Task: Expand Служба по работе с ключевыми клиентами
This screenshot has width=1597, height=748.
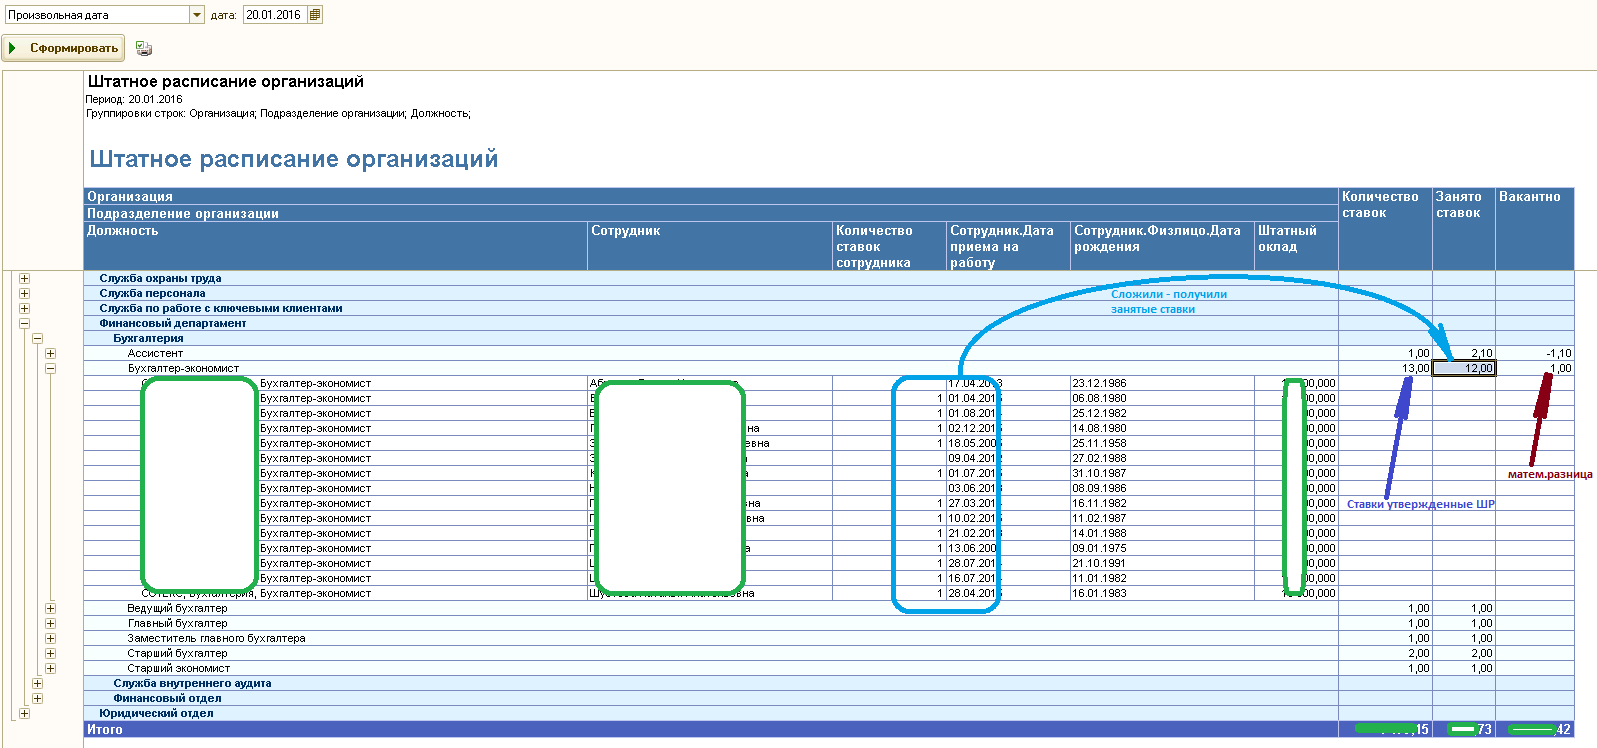Action: pos(24,309)
